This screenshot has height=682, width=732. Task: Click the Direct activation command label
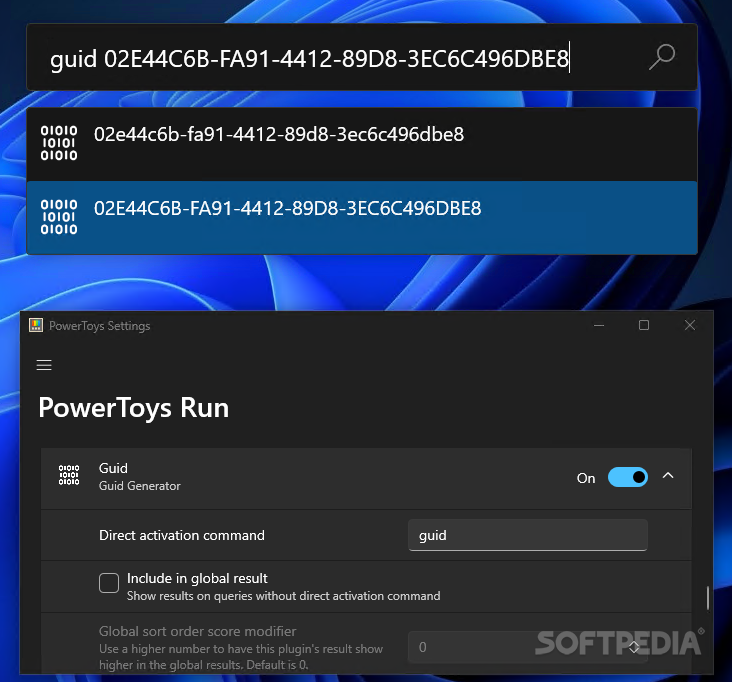point(182,535)
